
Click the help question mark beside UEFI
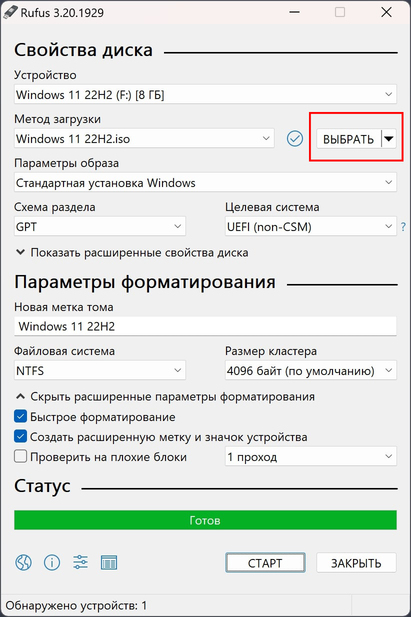click(x=403, y=227)
